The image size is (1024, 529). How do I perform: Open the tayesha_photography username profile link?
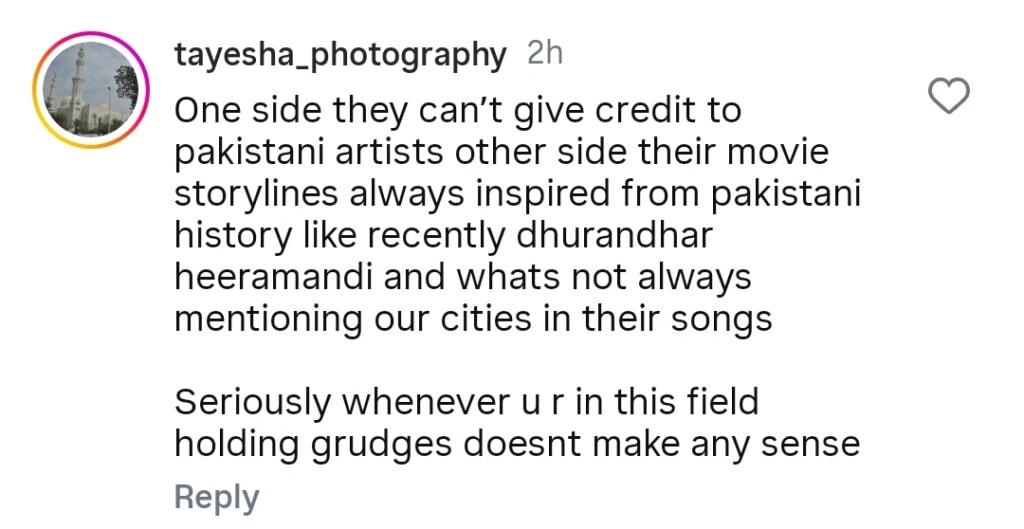340,55
